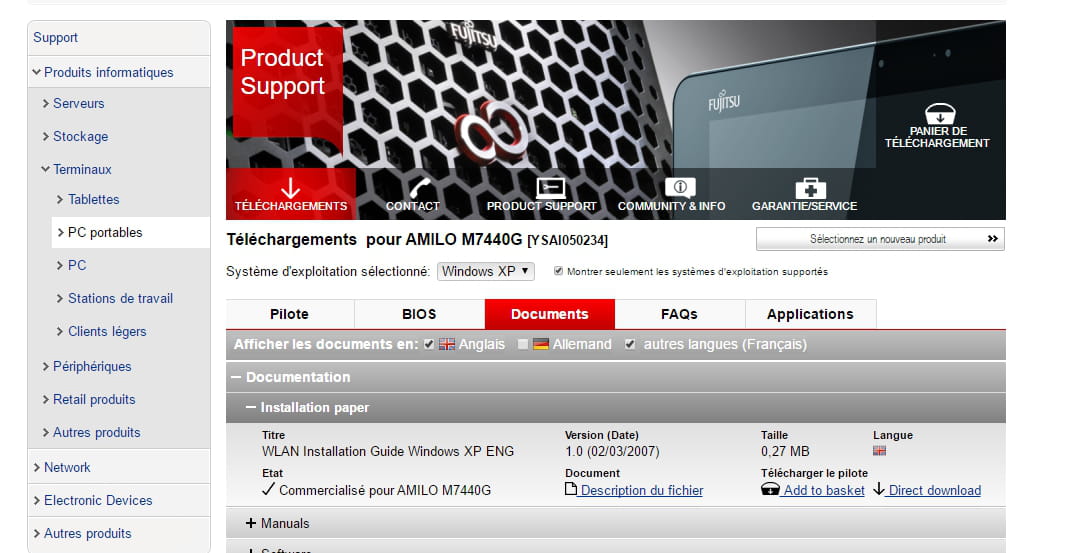Open the Support link in sidebar
The height and width of the screenshot is (553, 1084).
coord(55,37)
